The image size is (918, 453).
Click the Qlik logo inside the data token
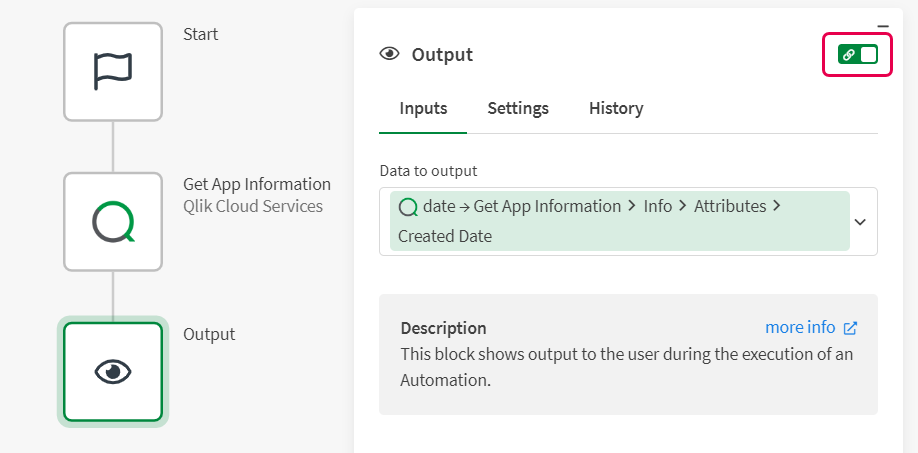[x=408, y=207]
